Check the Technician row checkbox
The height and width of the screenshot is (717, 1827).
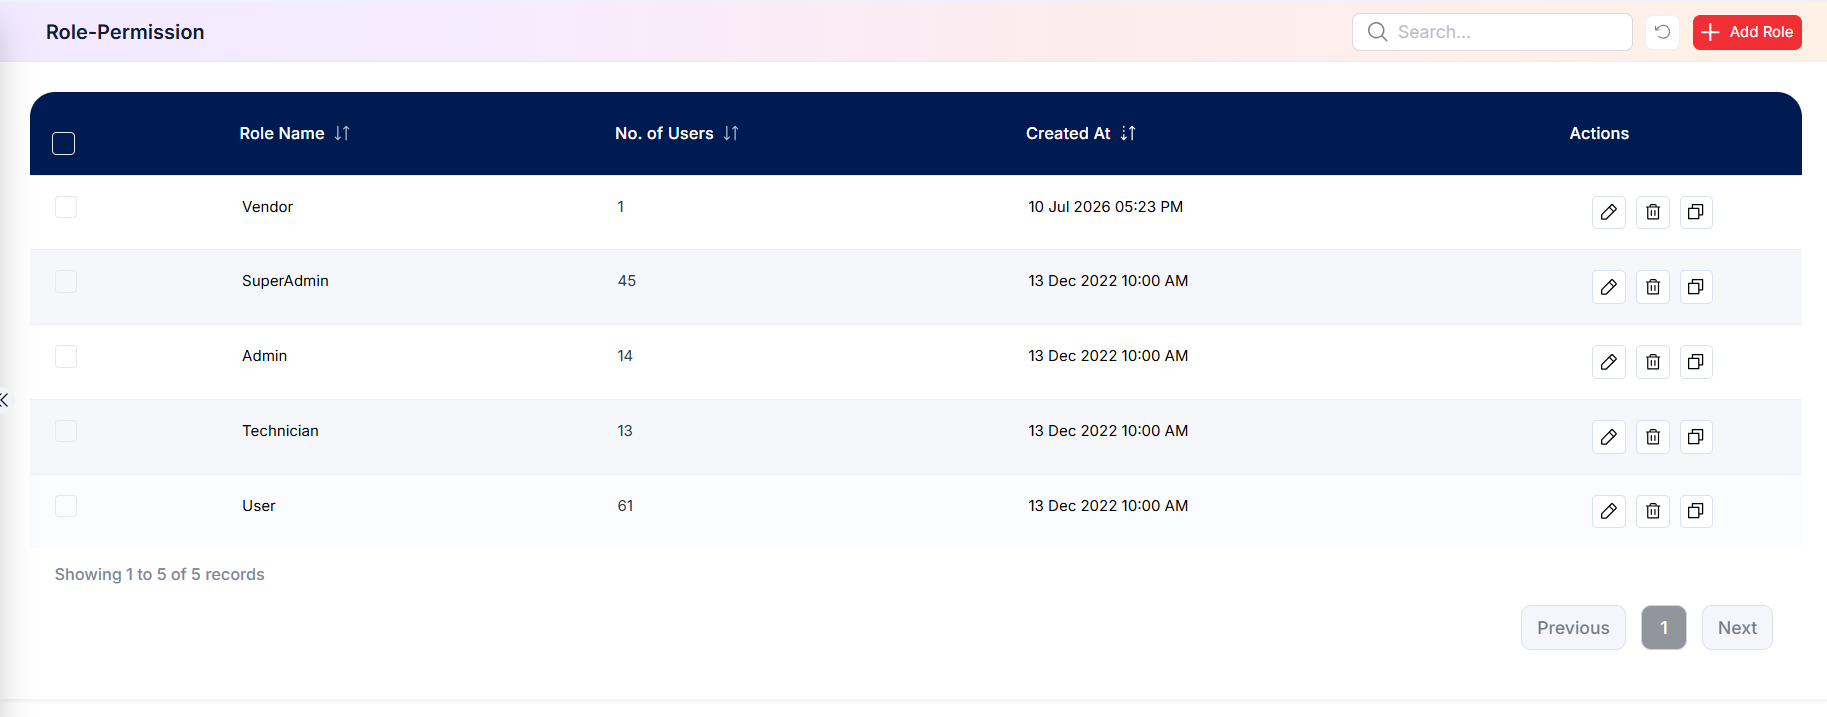pyautogui.click(x=66, y=431)
